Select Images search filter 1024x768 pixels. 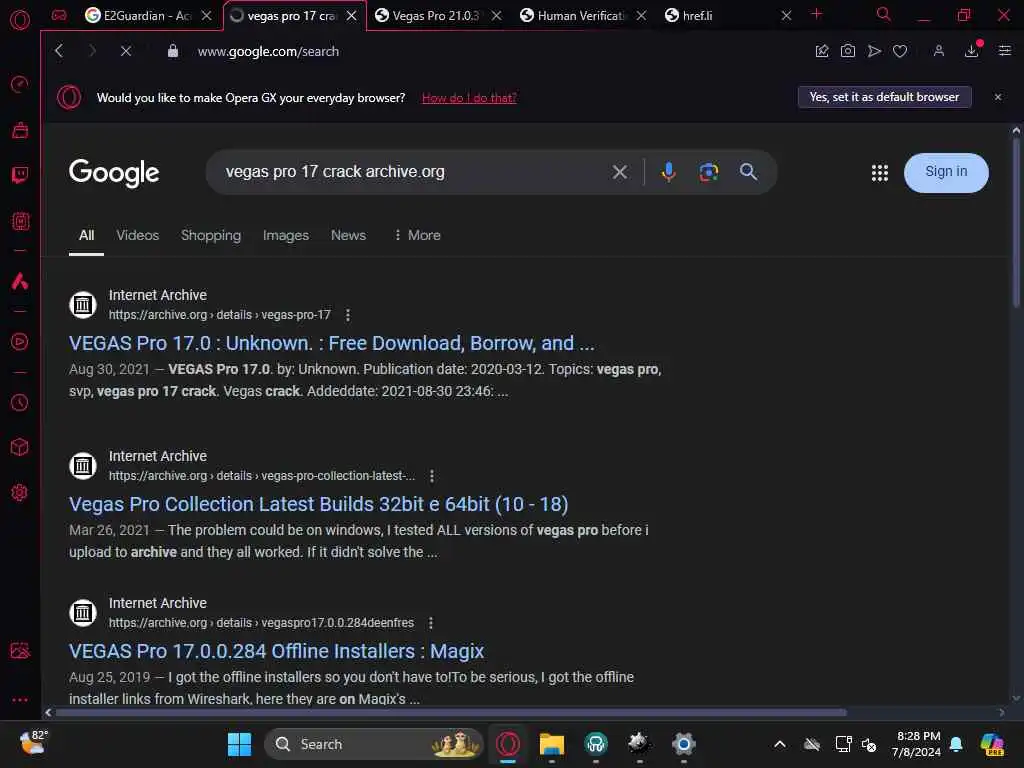coord(286,235)
